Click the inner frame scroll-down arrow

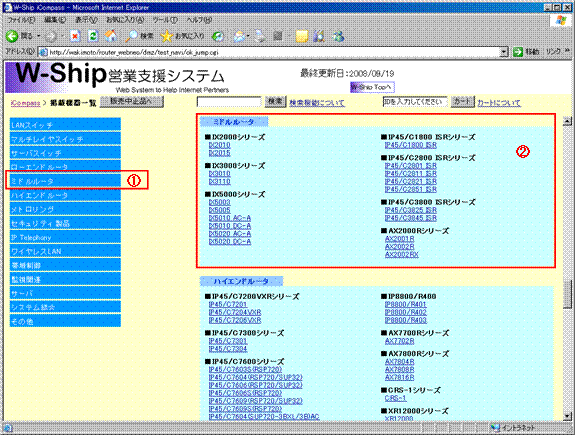coord(567,416)
